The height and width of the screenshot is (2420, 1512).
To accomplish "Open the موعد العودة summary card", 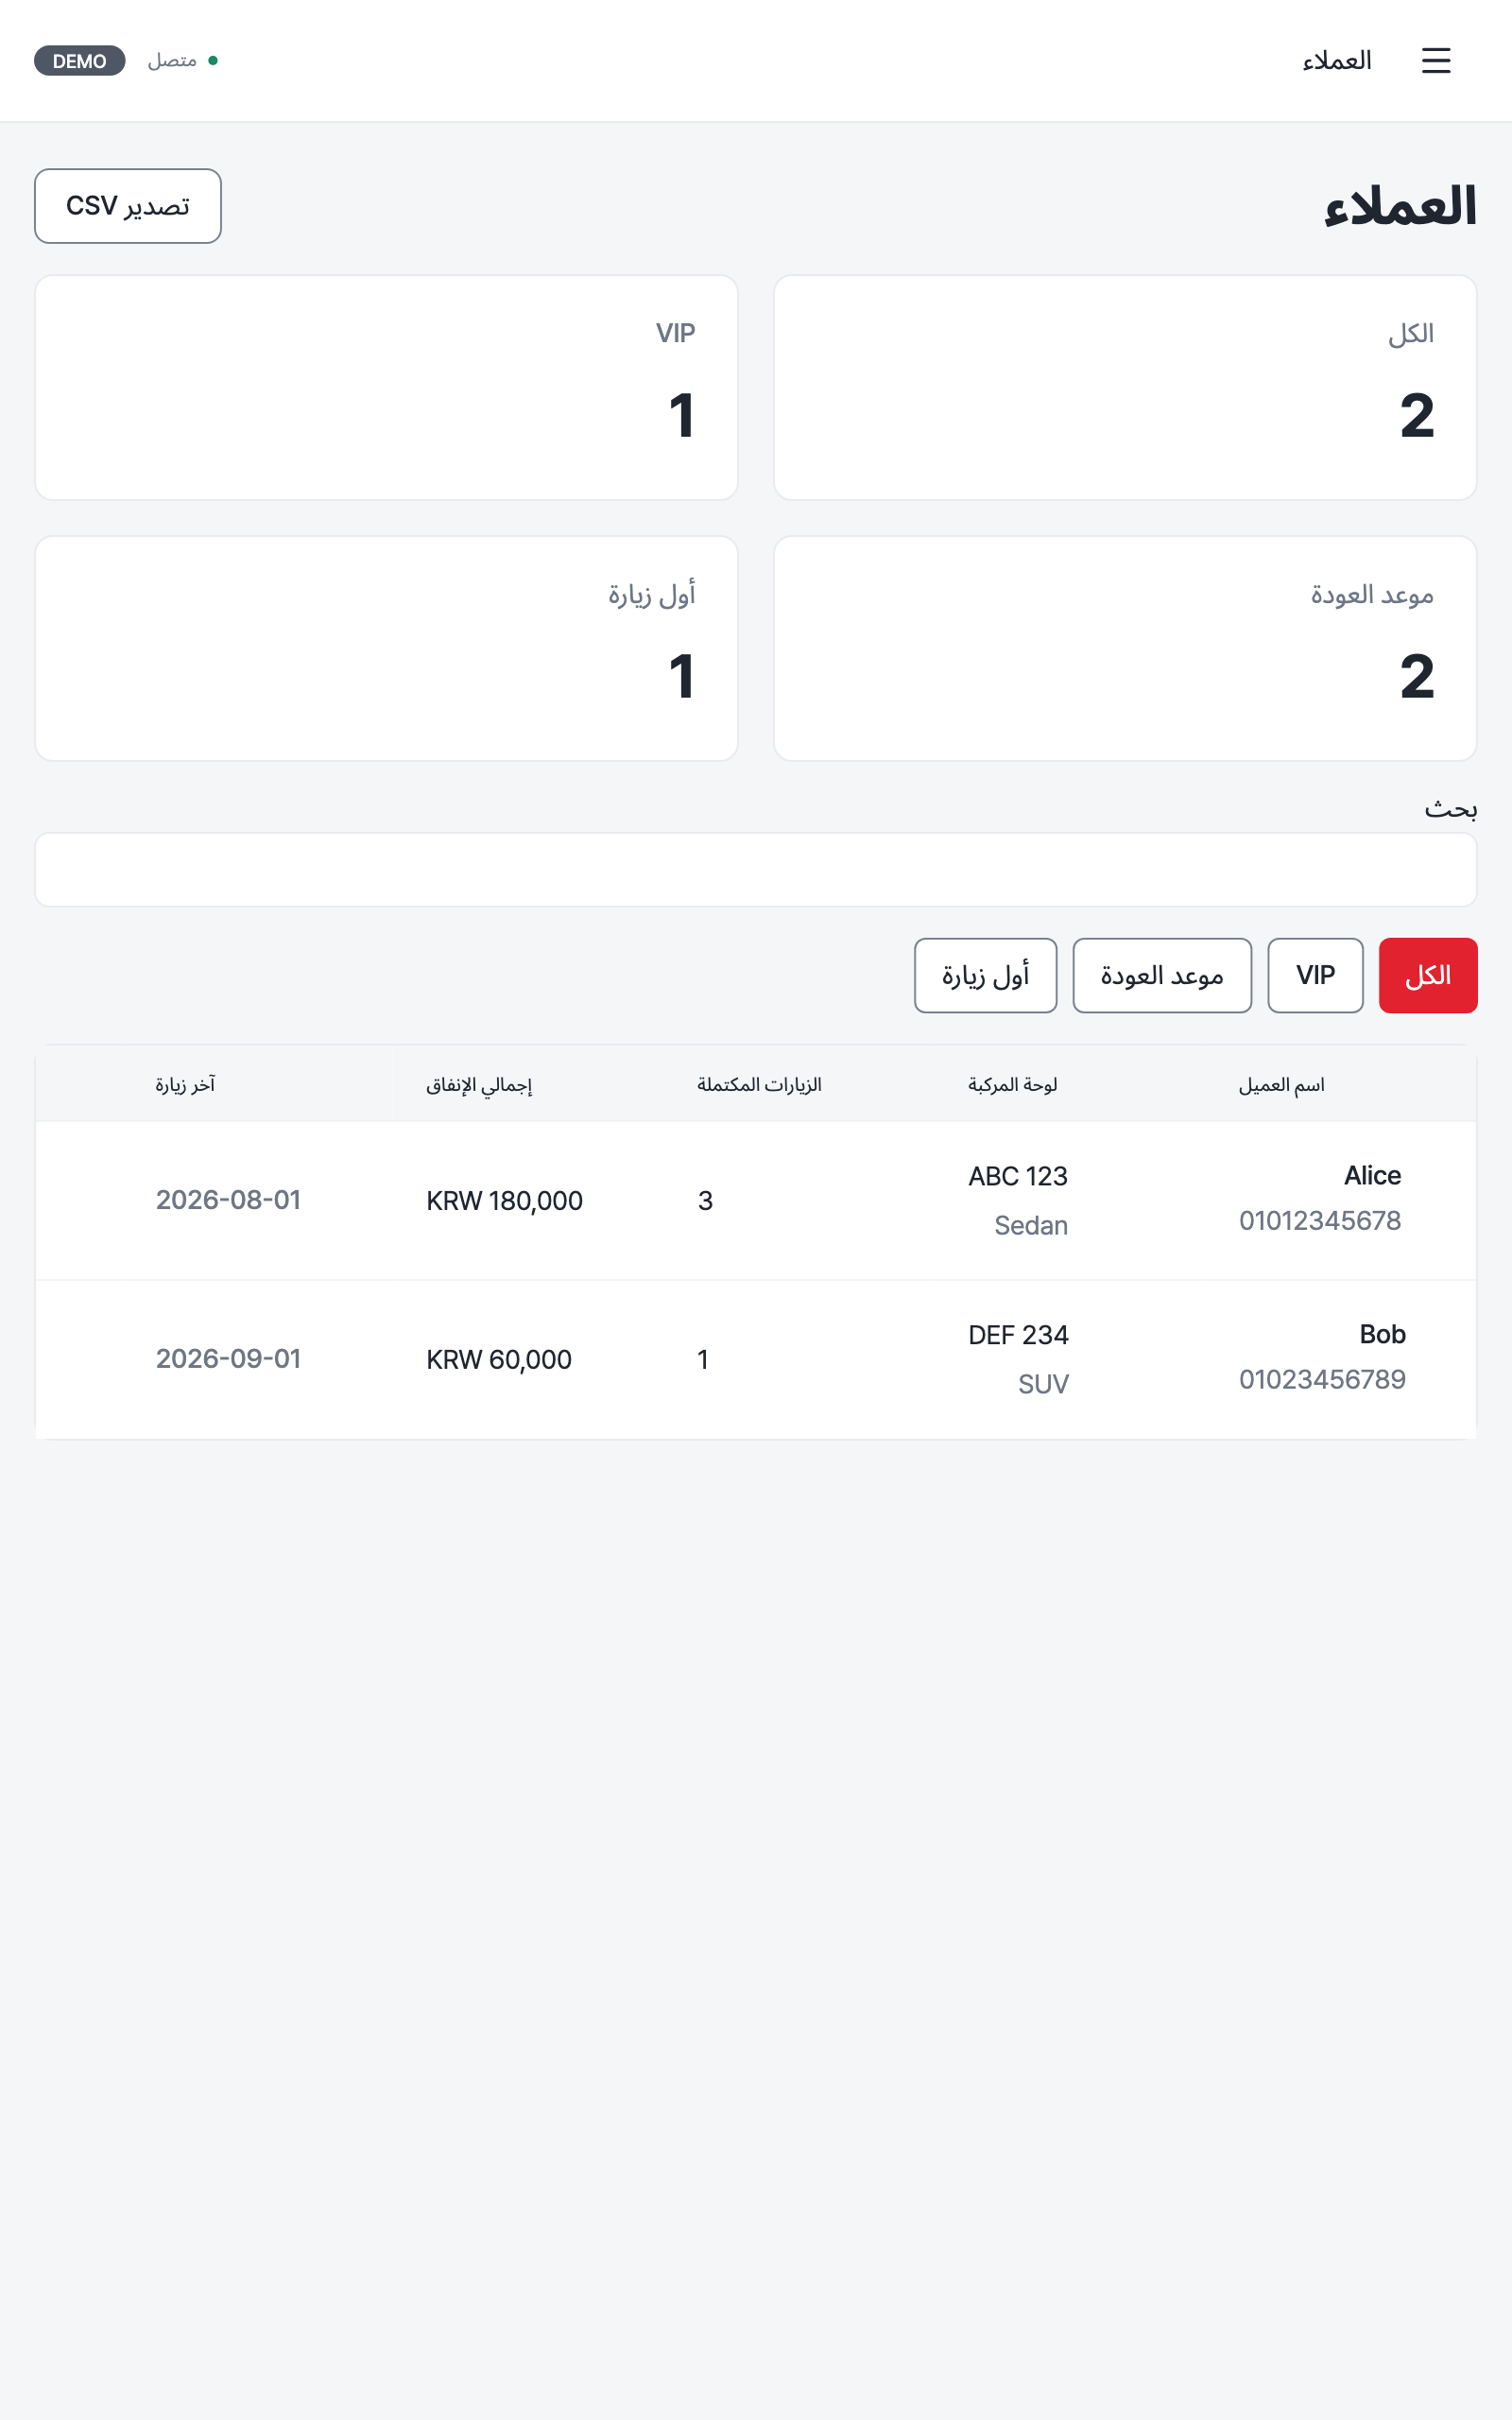I will tap(1125, 649).
